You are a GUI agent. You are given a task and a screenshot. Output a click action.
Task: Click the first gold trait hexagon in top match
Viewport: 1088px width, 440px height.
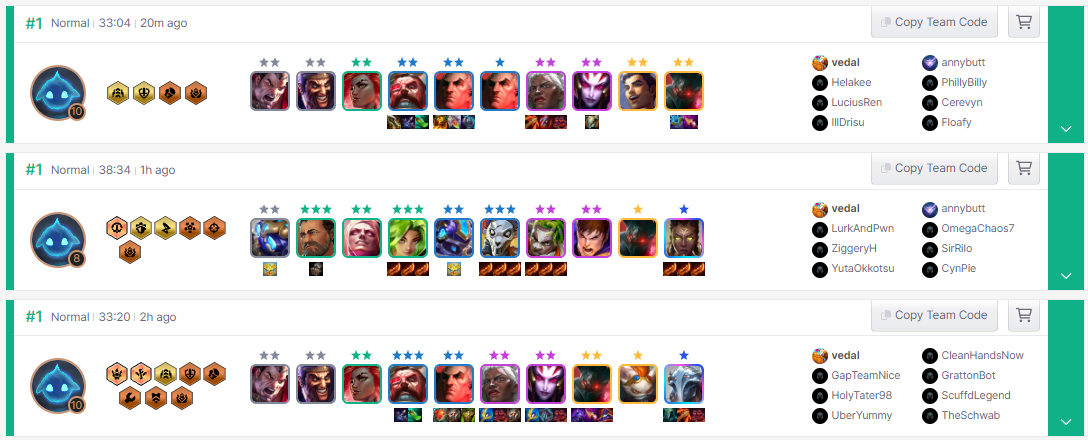point(117,92)
